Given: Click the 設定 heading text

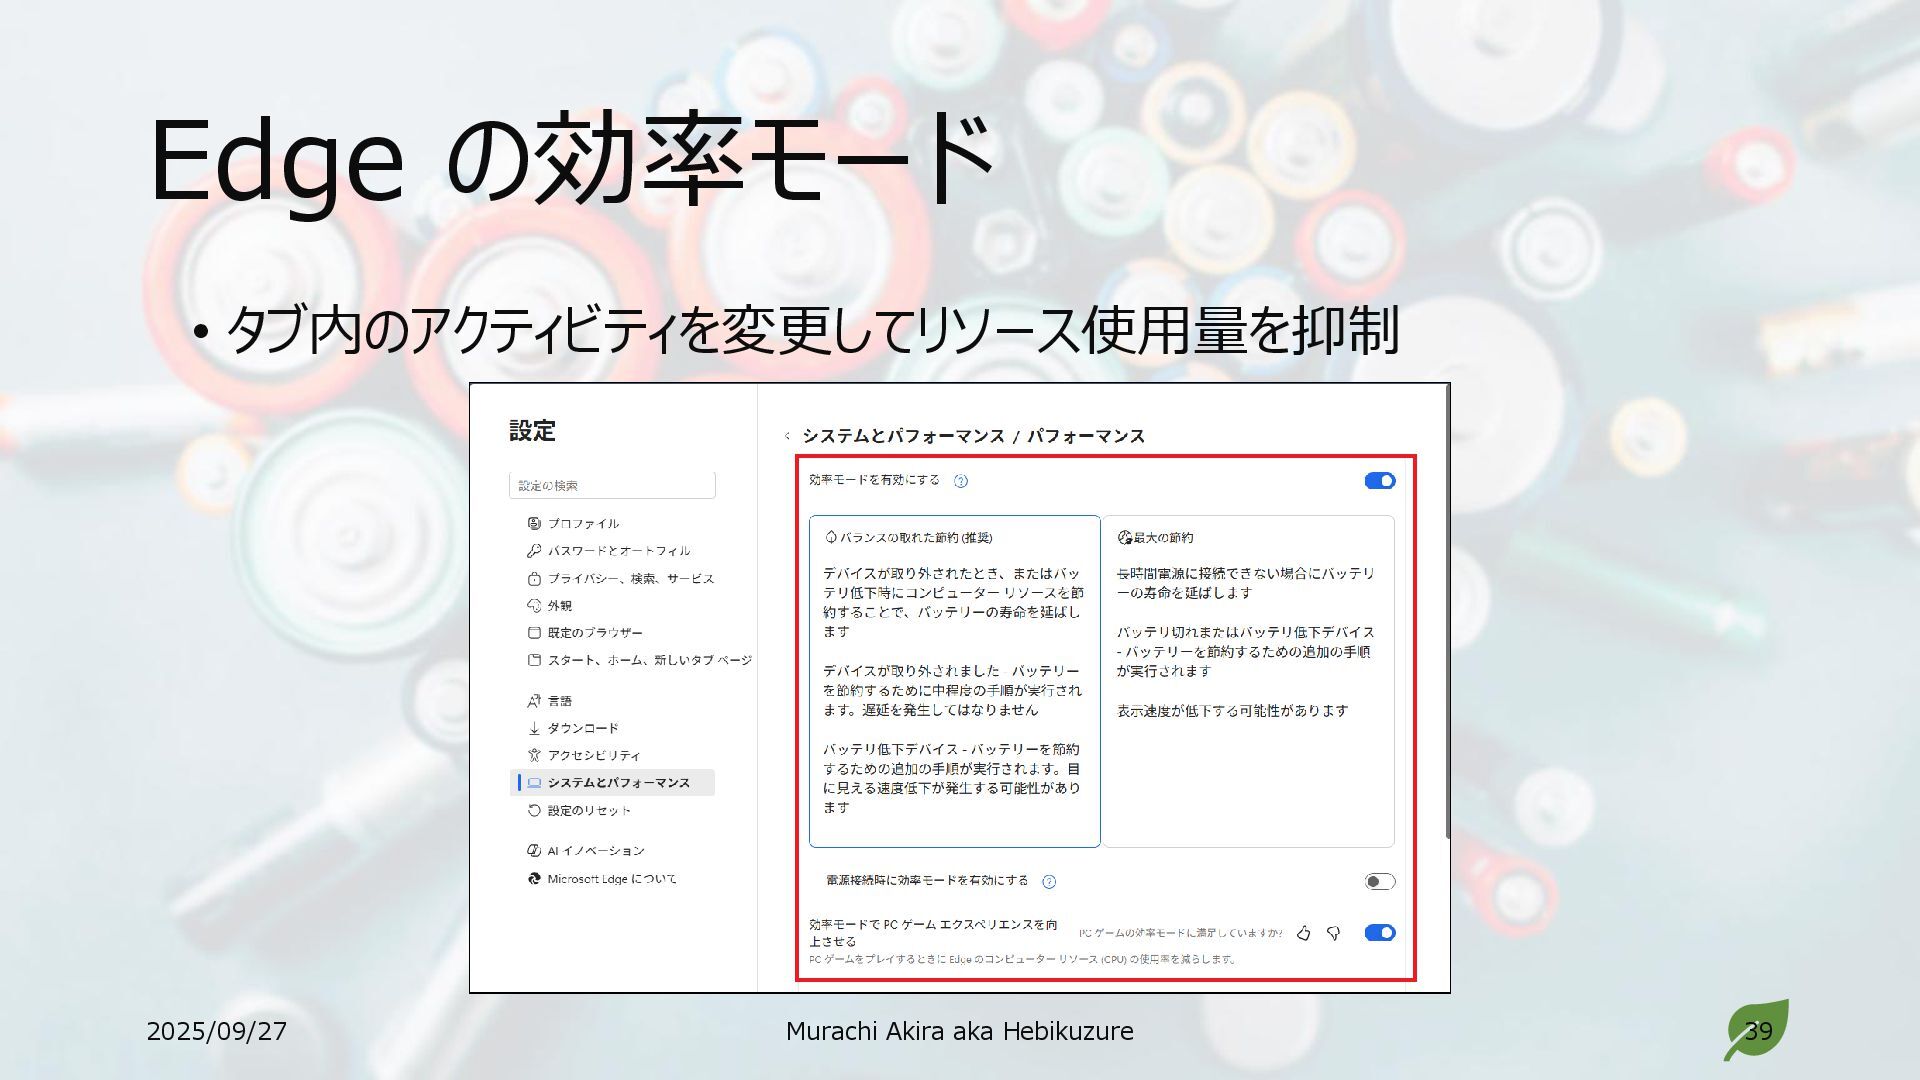Looking at the screenshot, I should click(532, 431).
